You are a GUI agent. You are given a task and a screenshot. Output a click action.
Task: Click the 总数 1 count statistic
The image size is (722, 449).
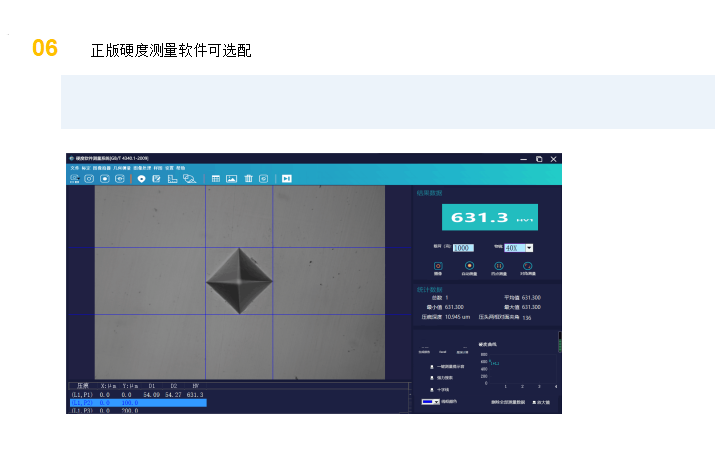[440, 298]
